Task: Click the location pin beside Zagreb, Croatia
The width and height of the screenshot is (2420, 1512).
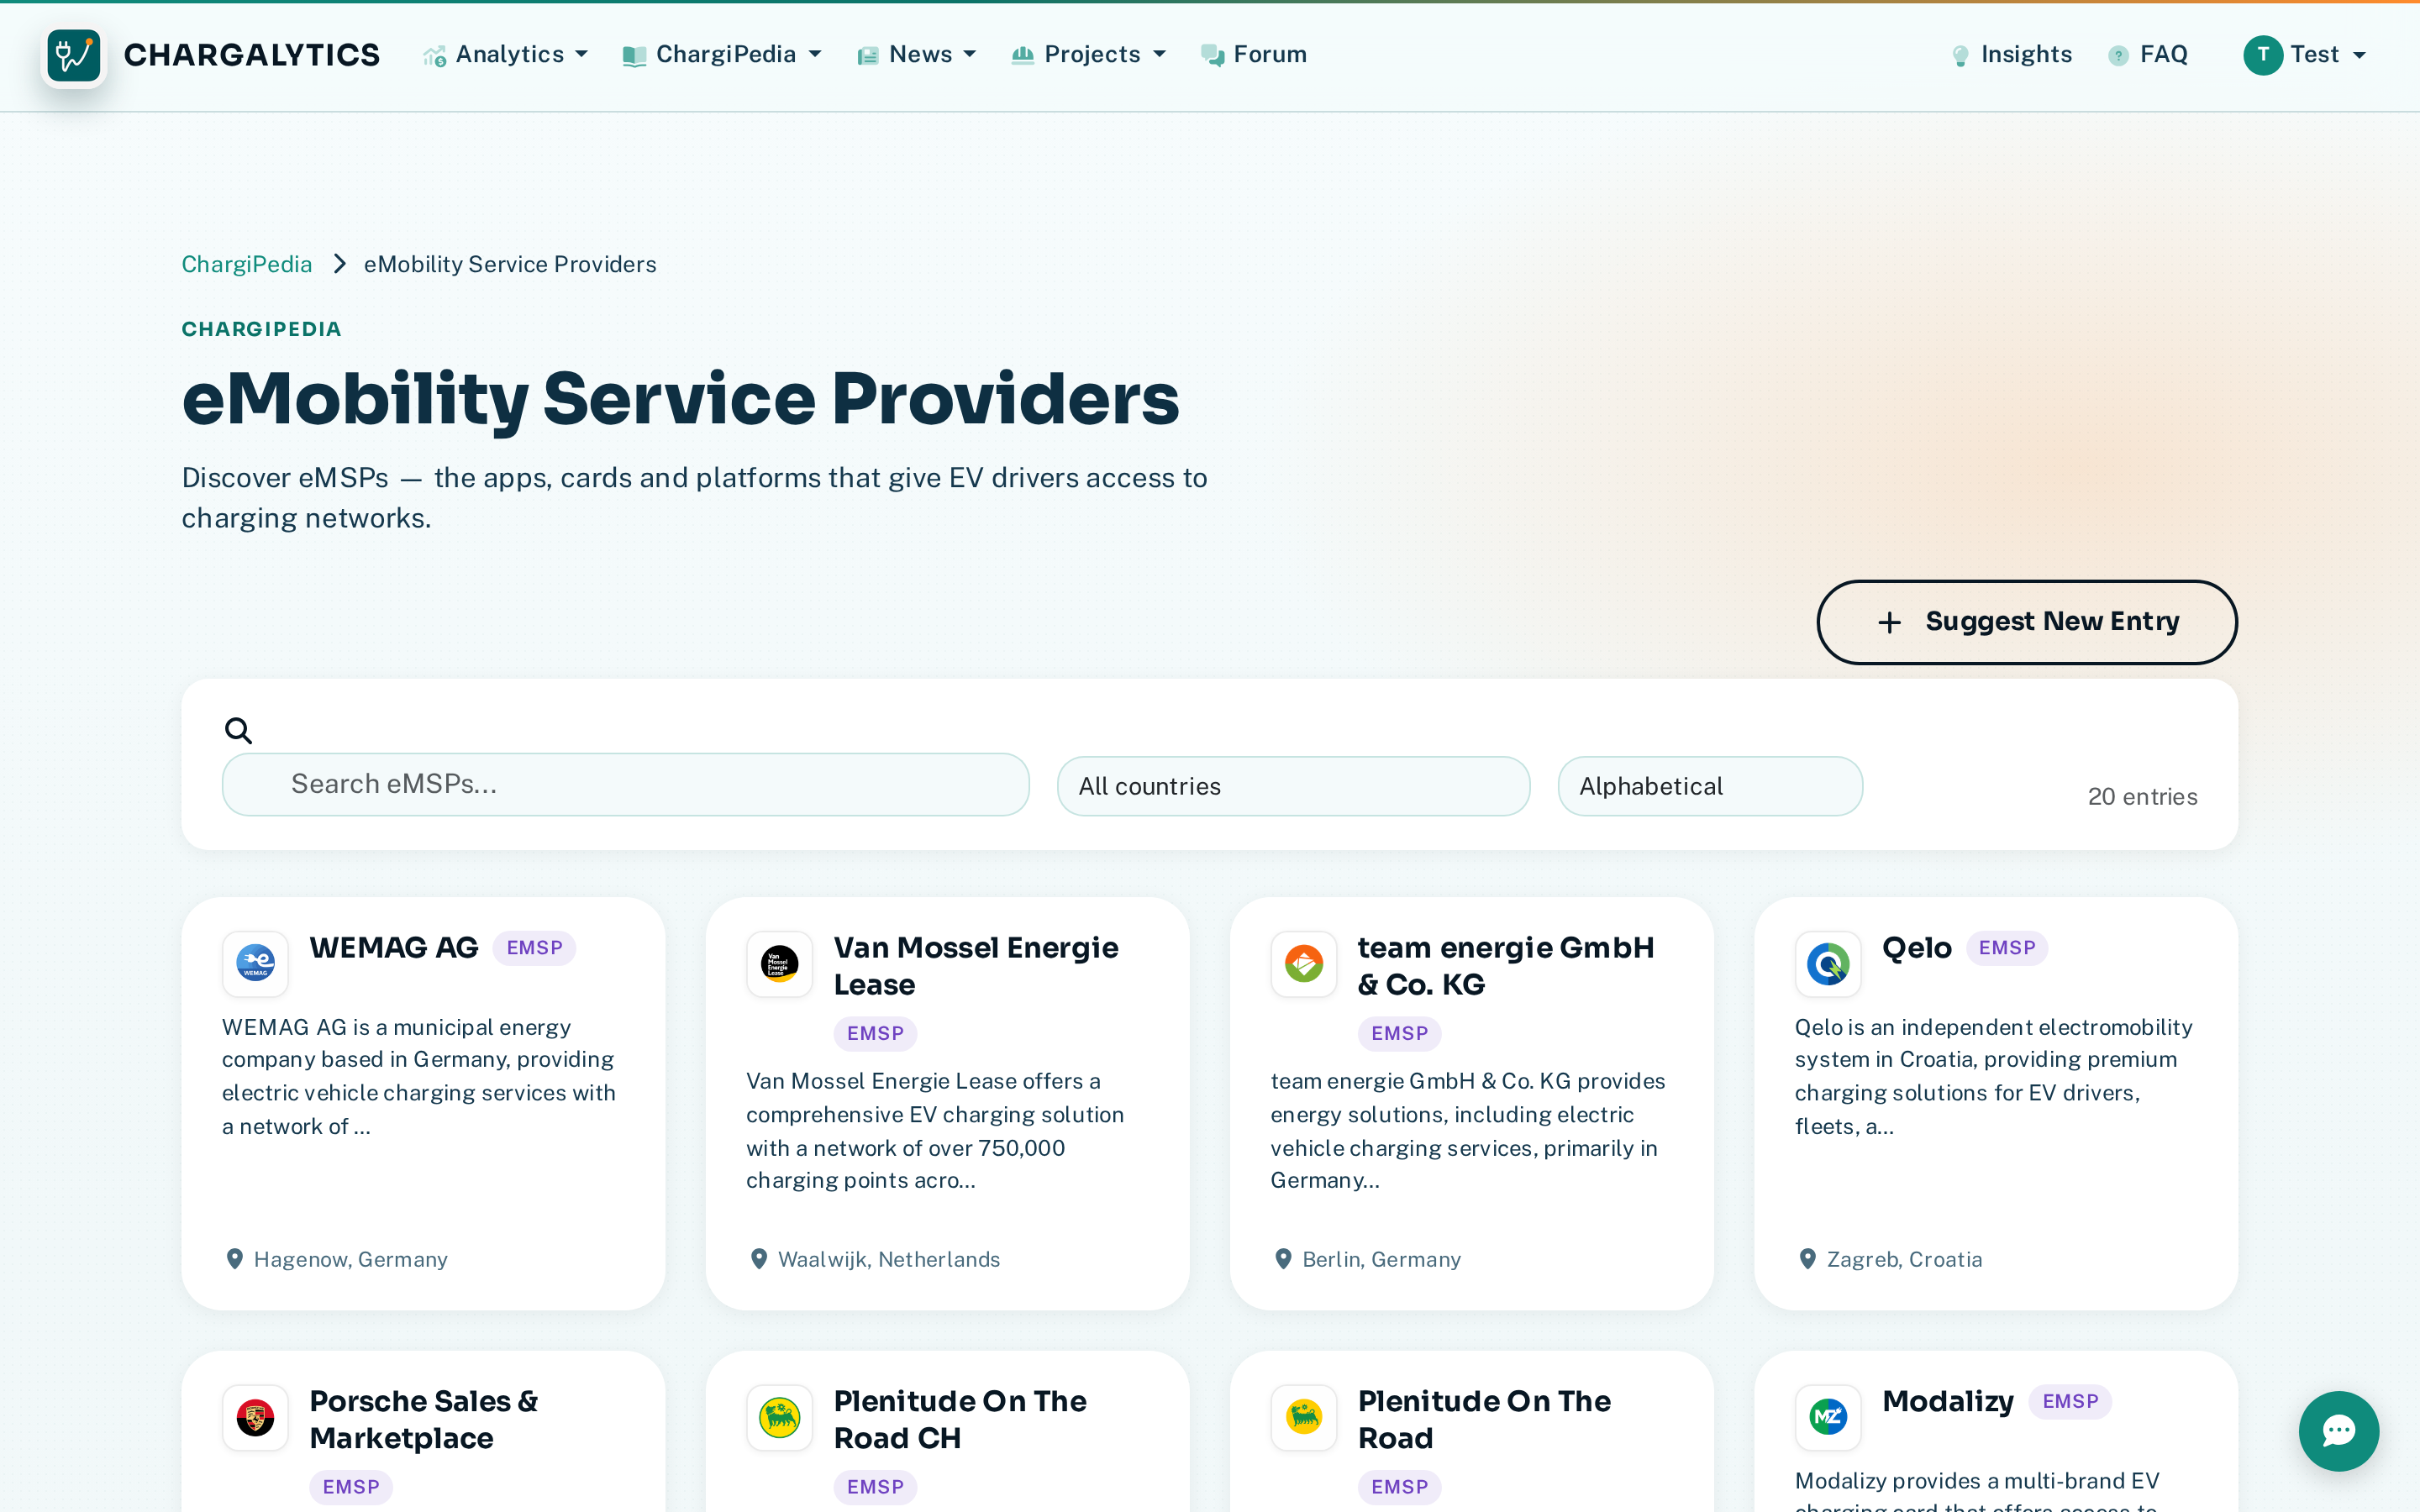Action: [1807, 1259]
